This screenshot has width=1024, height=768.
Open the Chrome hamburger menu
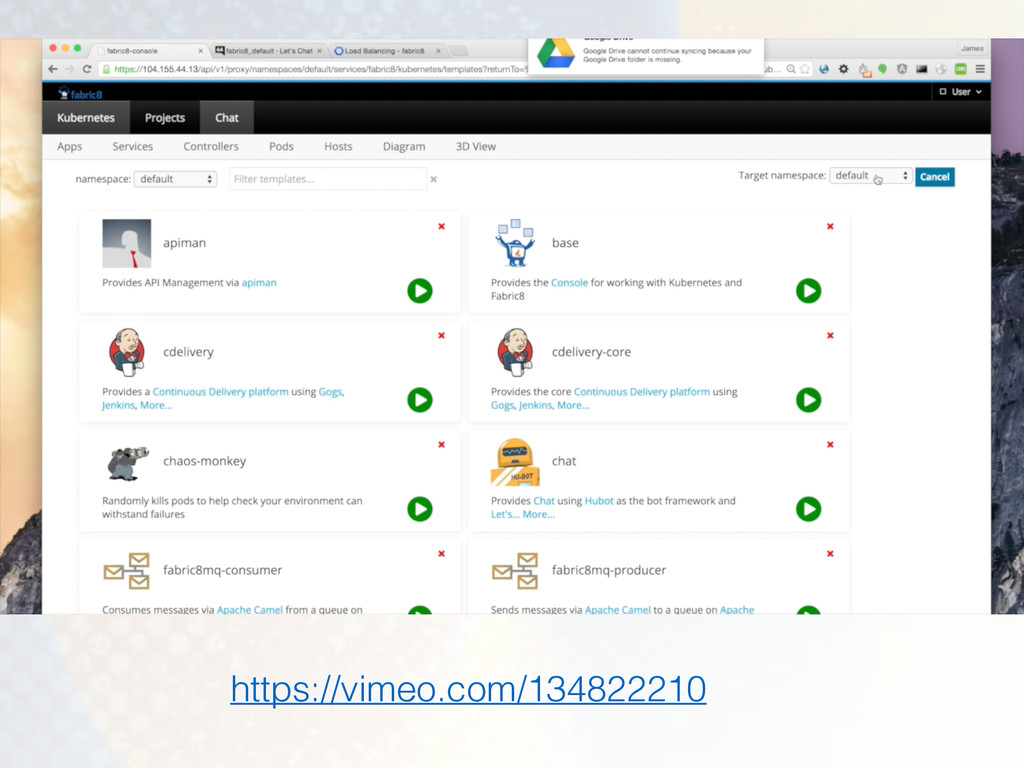pyautogui.click(x=980, y=69)
